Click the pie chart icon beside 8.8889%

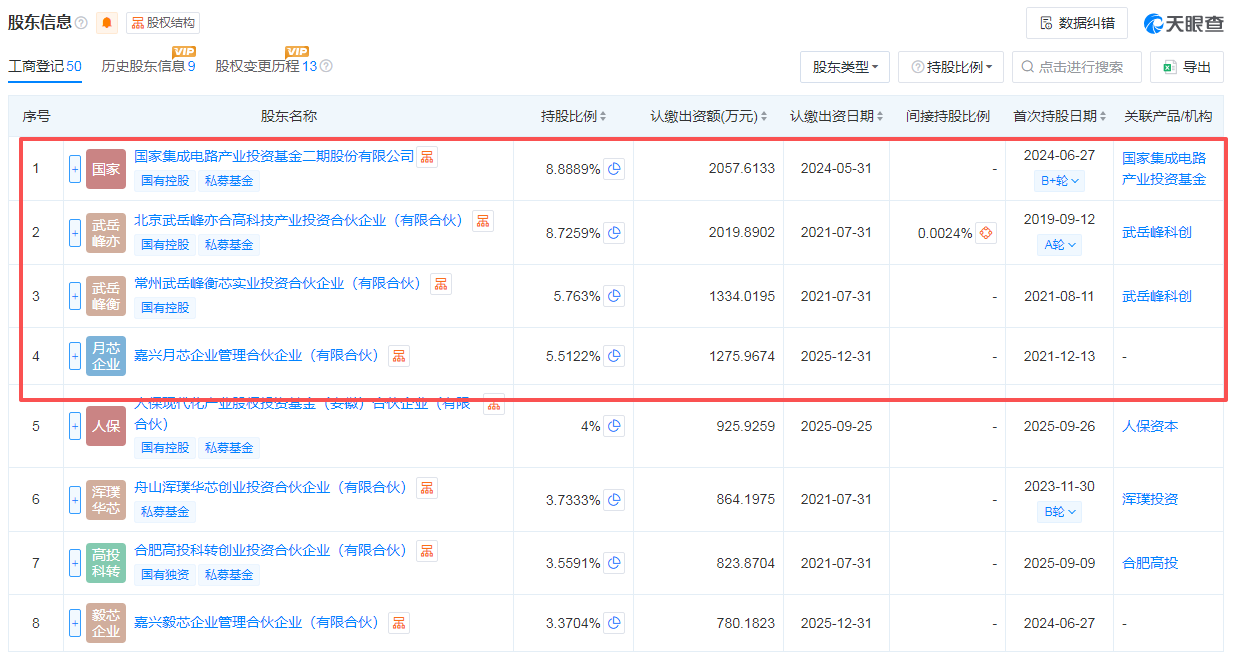point(615,169)
